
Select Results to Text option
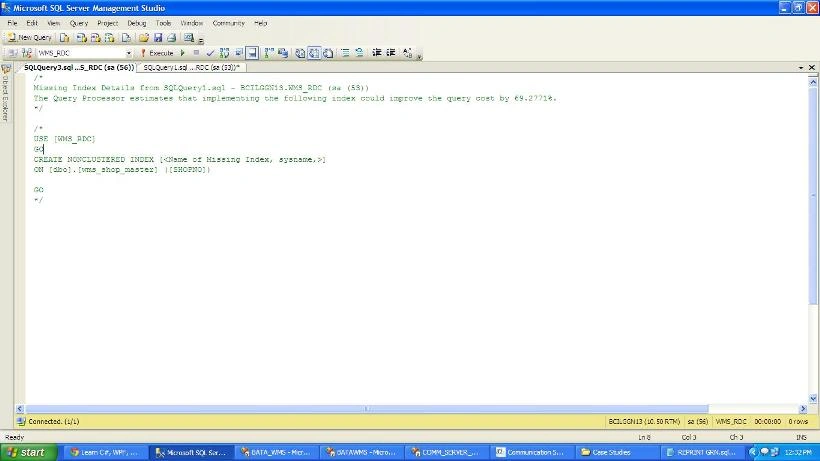point(300,53)
